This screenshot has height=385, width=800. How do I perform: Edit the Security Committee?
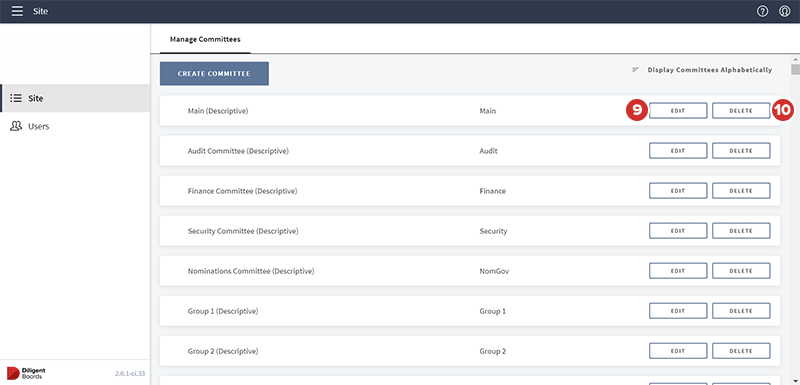click(x=678, y=230)
